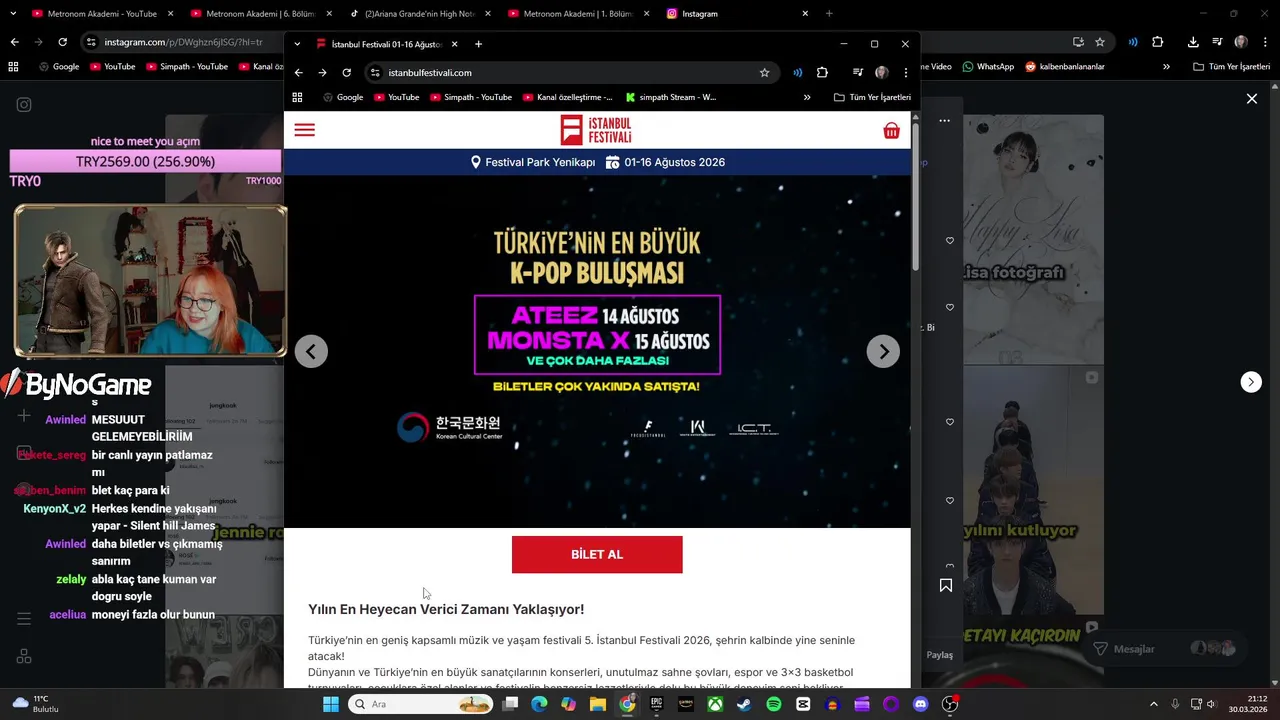Open Spotify from the taskbar
This screenshot has width=1280, height=720.
tap(774, 704)
